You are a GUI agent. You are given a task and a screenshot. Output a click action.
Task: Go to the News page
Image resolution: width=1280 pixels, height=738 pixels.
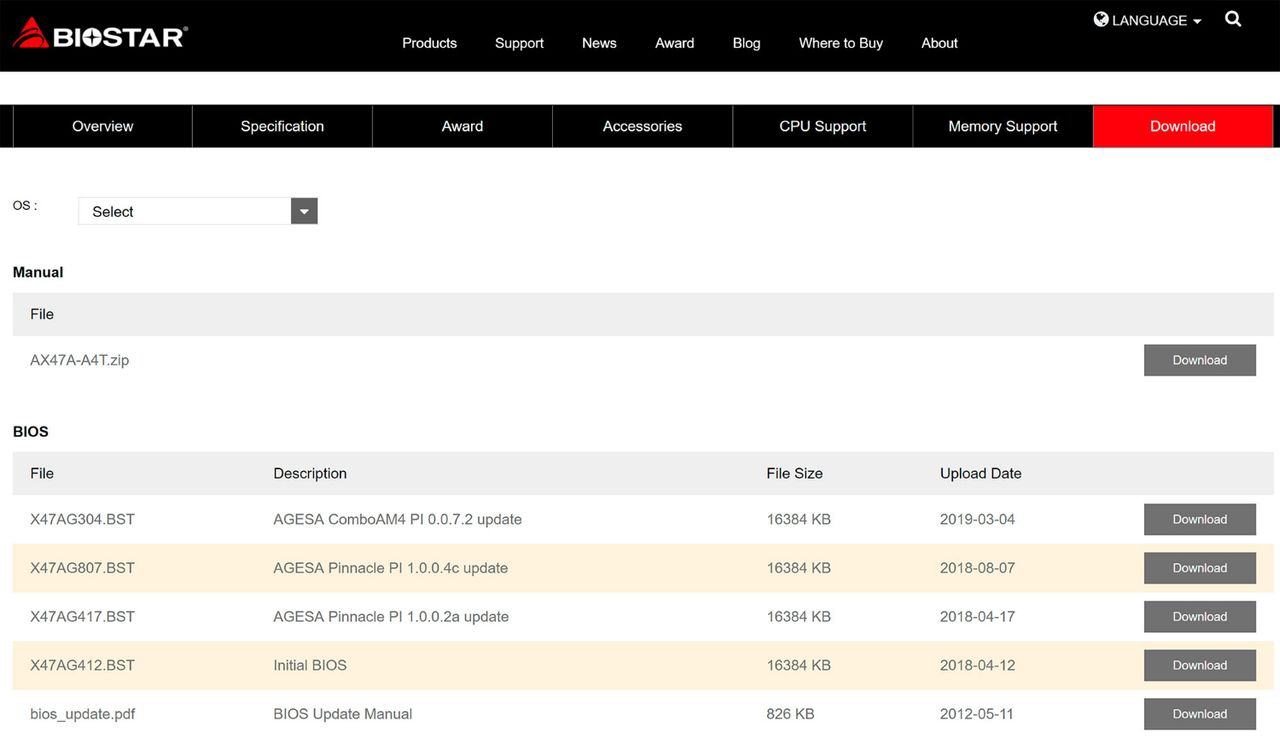(599, 43)
